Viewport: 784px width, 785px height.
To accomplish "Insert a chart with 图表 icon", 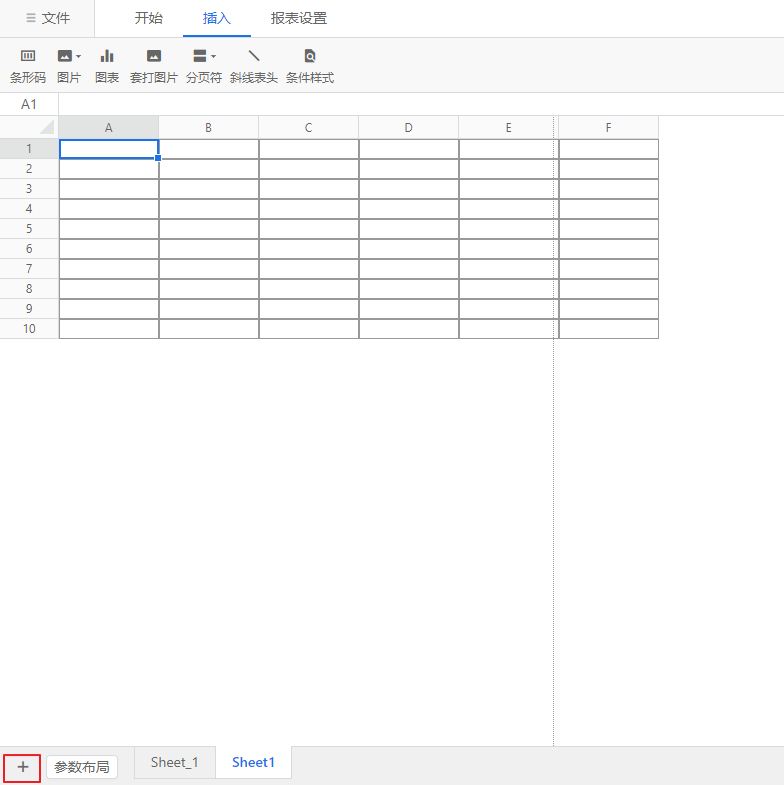I will [107, 57].
